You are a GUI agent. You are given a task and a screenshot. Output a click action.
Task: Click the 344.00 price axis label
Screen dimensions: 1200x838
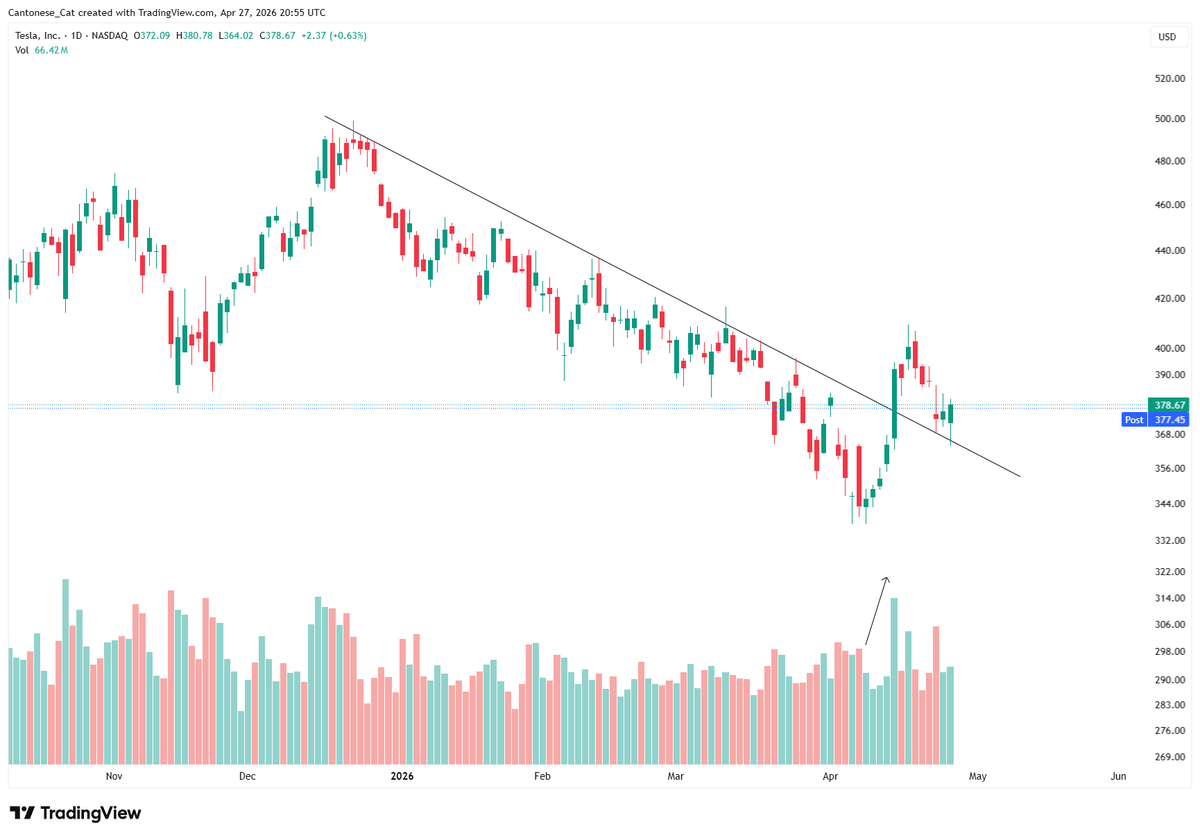click(1169, 504)
